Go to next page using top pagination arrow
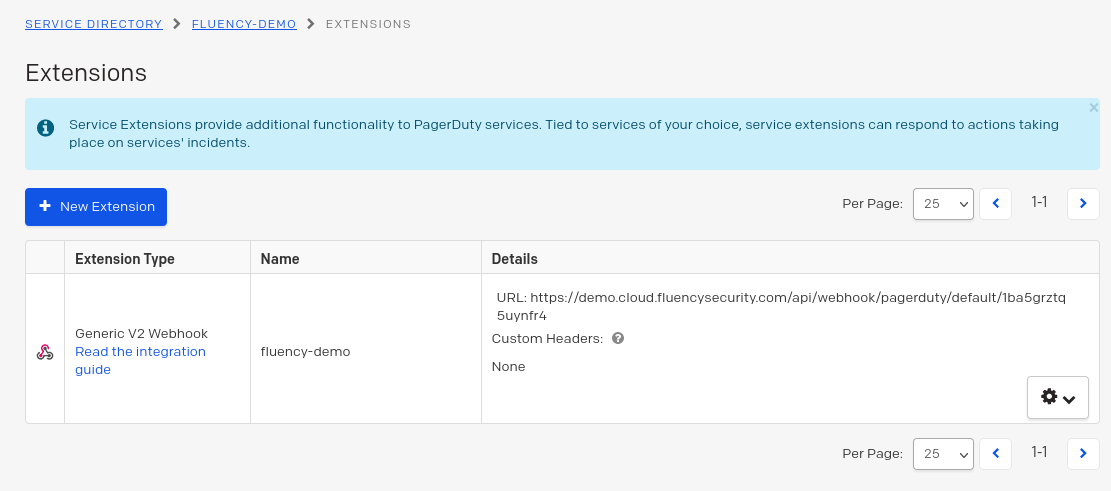The image size is (1111, 491). tap(1083, 204)
